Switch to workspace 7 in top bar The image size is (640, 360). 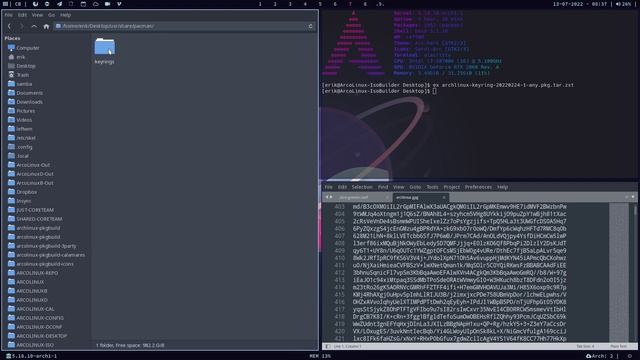click(350, 4)
